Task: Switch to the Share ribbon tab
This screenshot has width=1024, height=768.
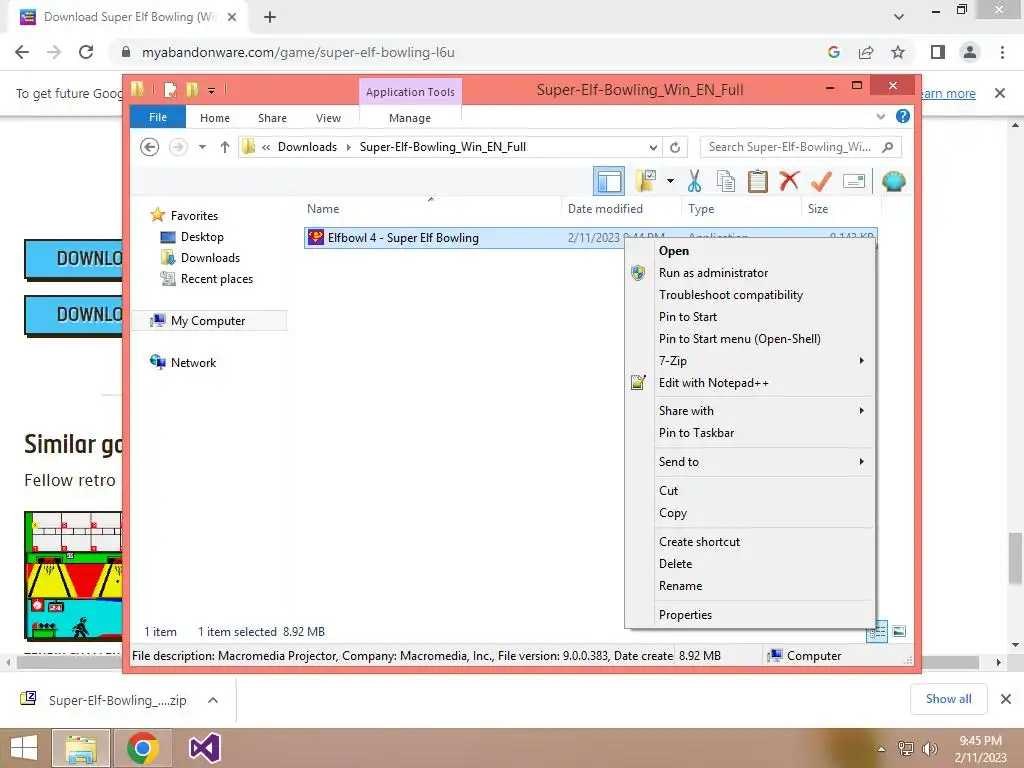Action: 272,118
